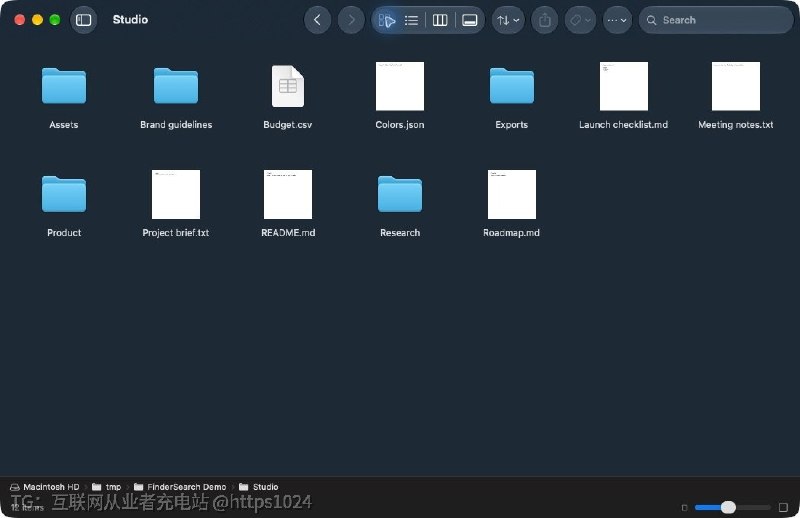Click the large icon size indicator
The width and height of the screenshot is (800, 518).
[x=783, y=507]
